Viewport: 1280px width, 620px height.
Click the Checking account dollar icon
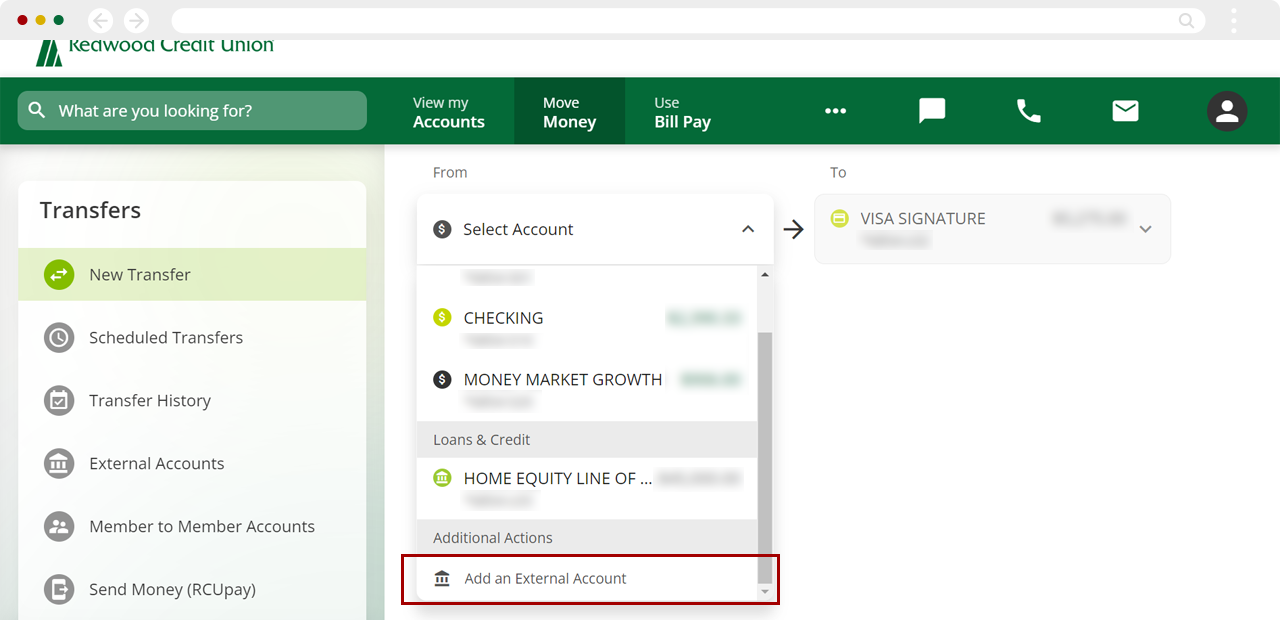[442, 318]
